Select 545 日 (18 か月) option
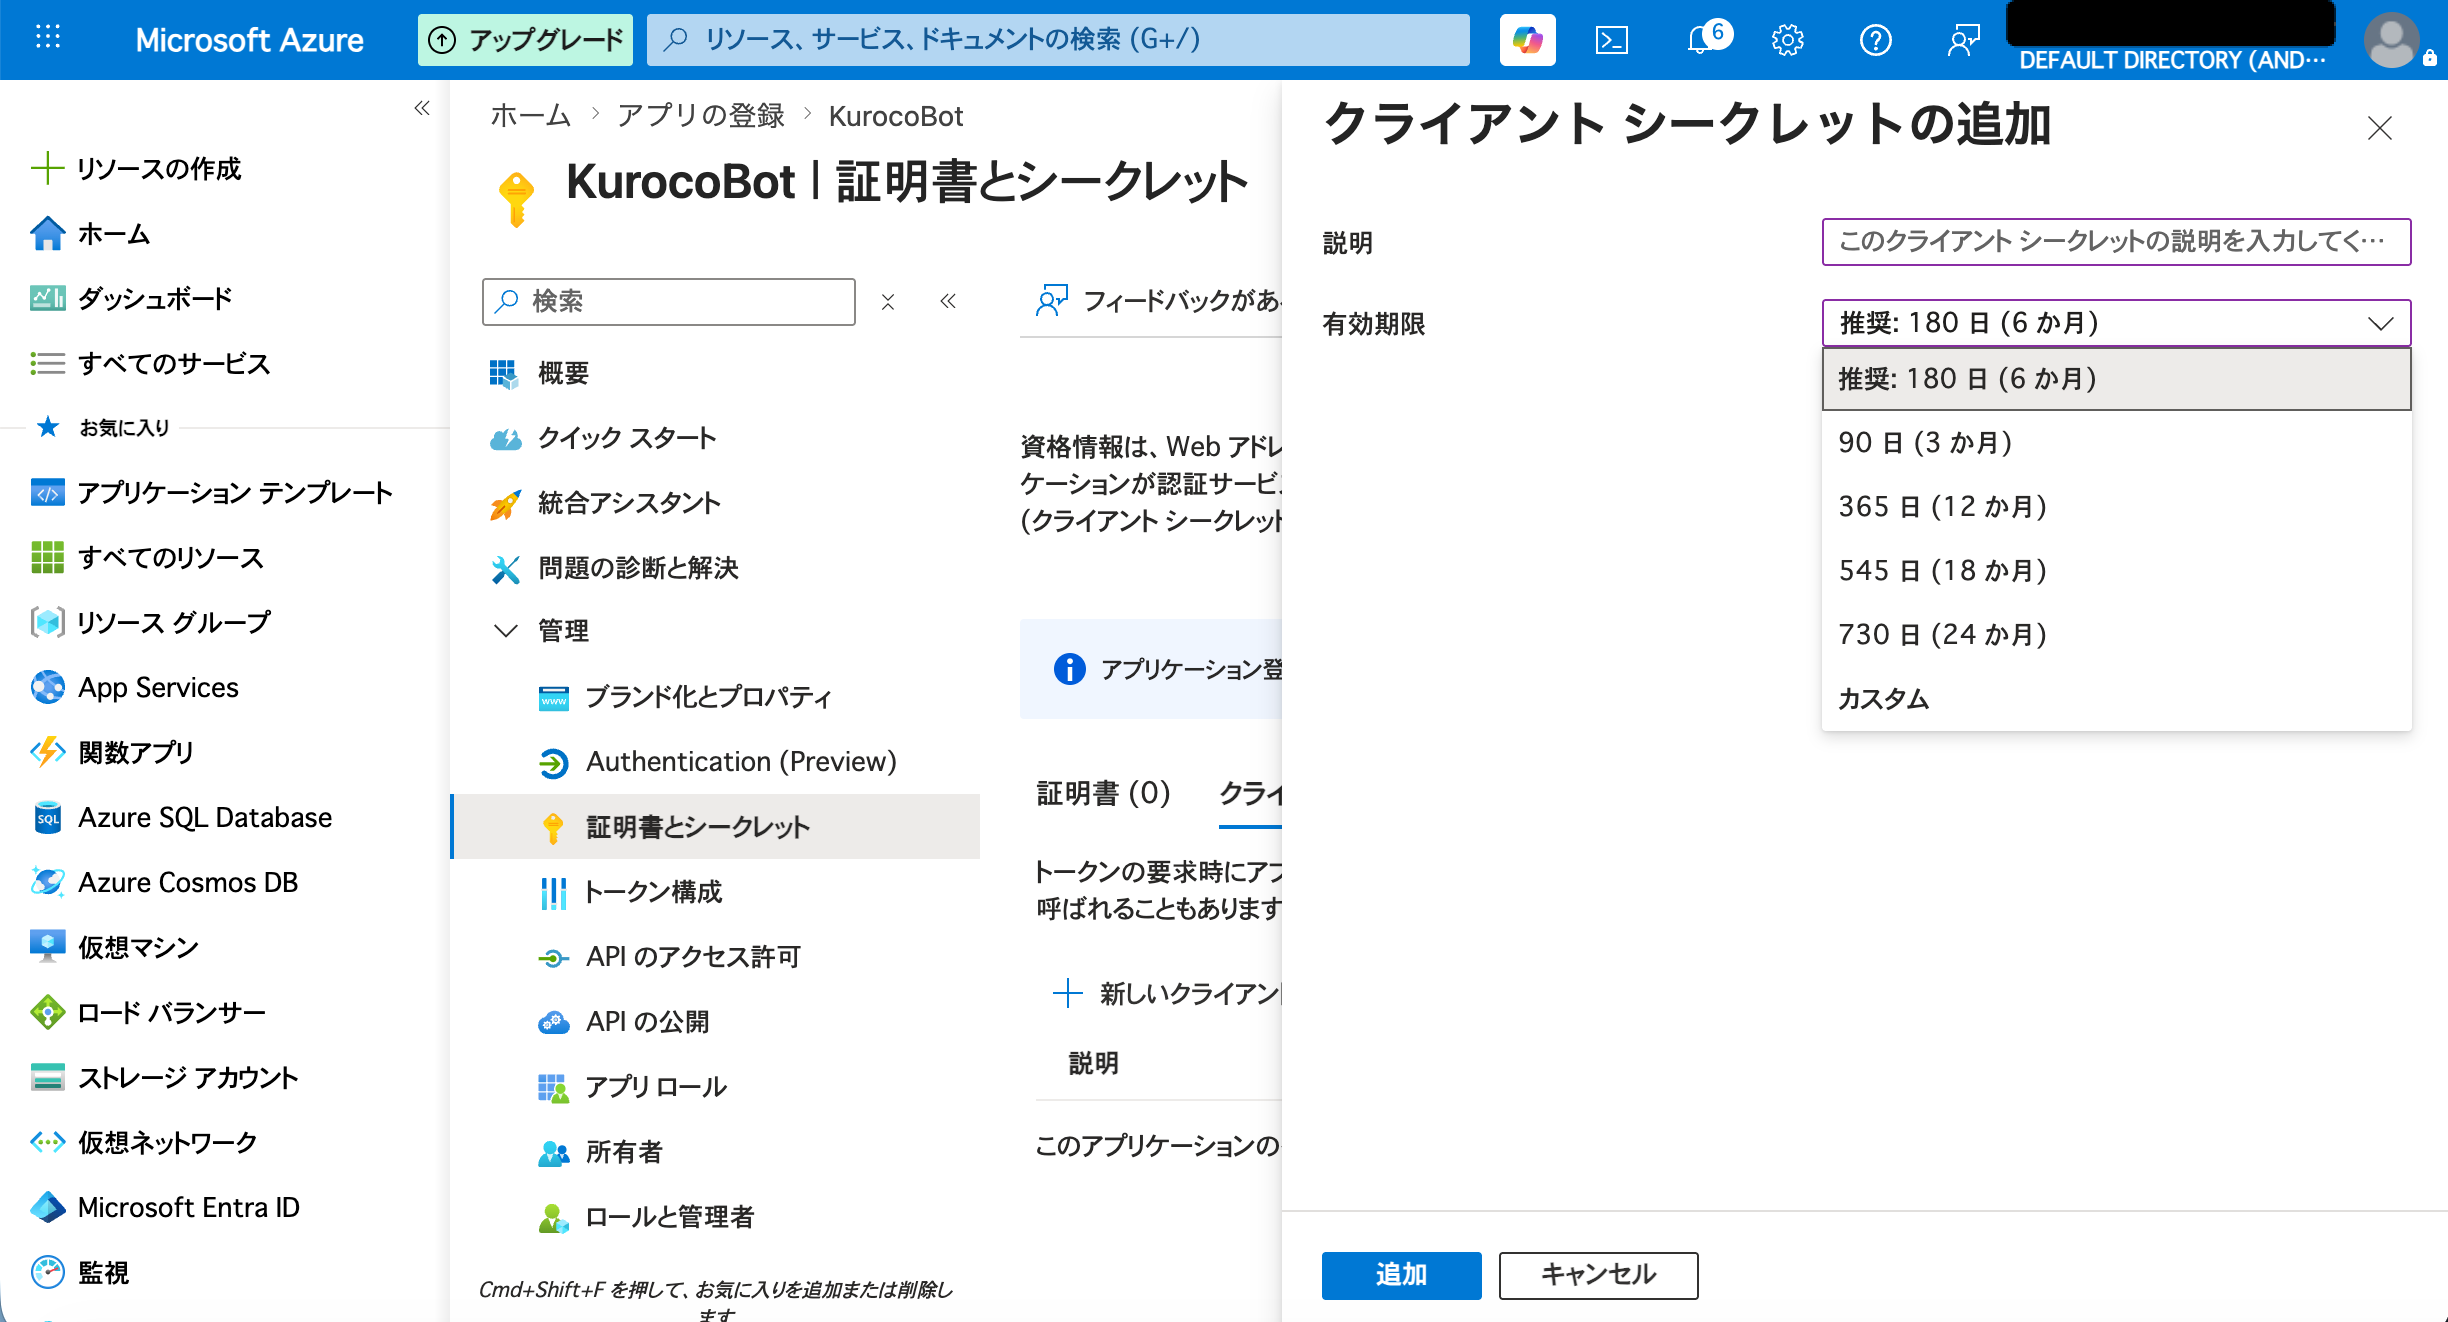The image size is (2448, 1322). tap(2116, 570)
